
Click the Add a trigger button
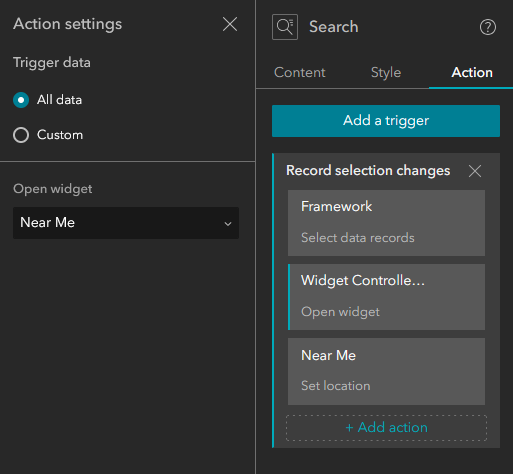point(386,121)
